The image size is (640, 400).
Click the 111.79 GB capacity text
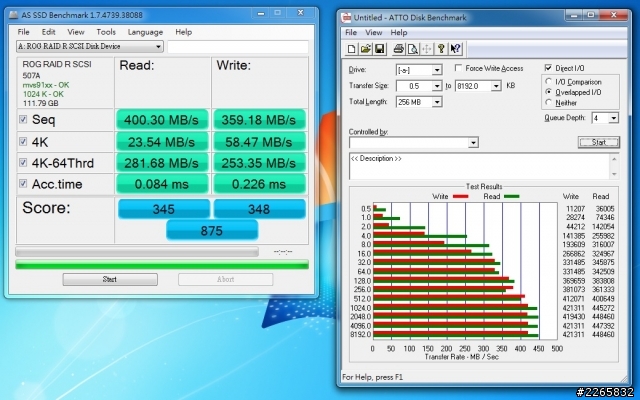tap(40, 103)
